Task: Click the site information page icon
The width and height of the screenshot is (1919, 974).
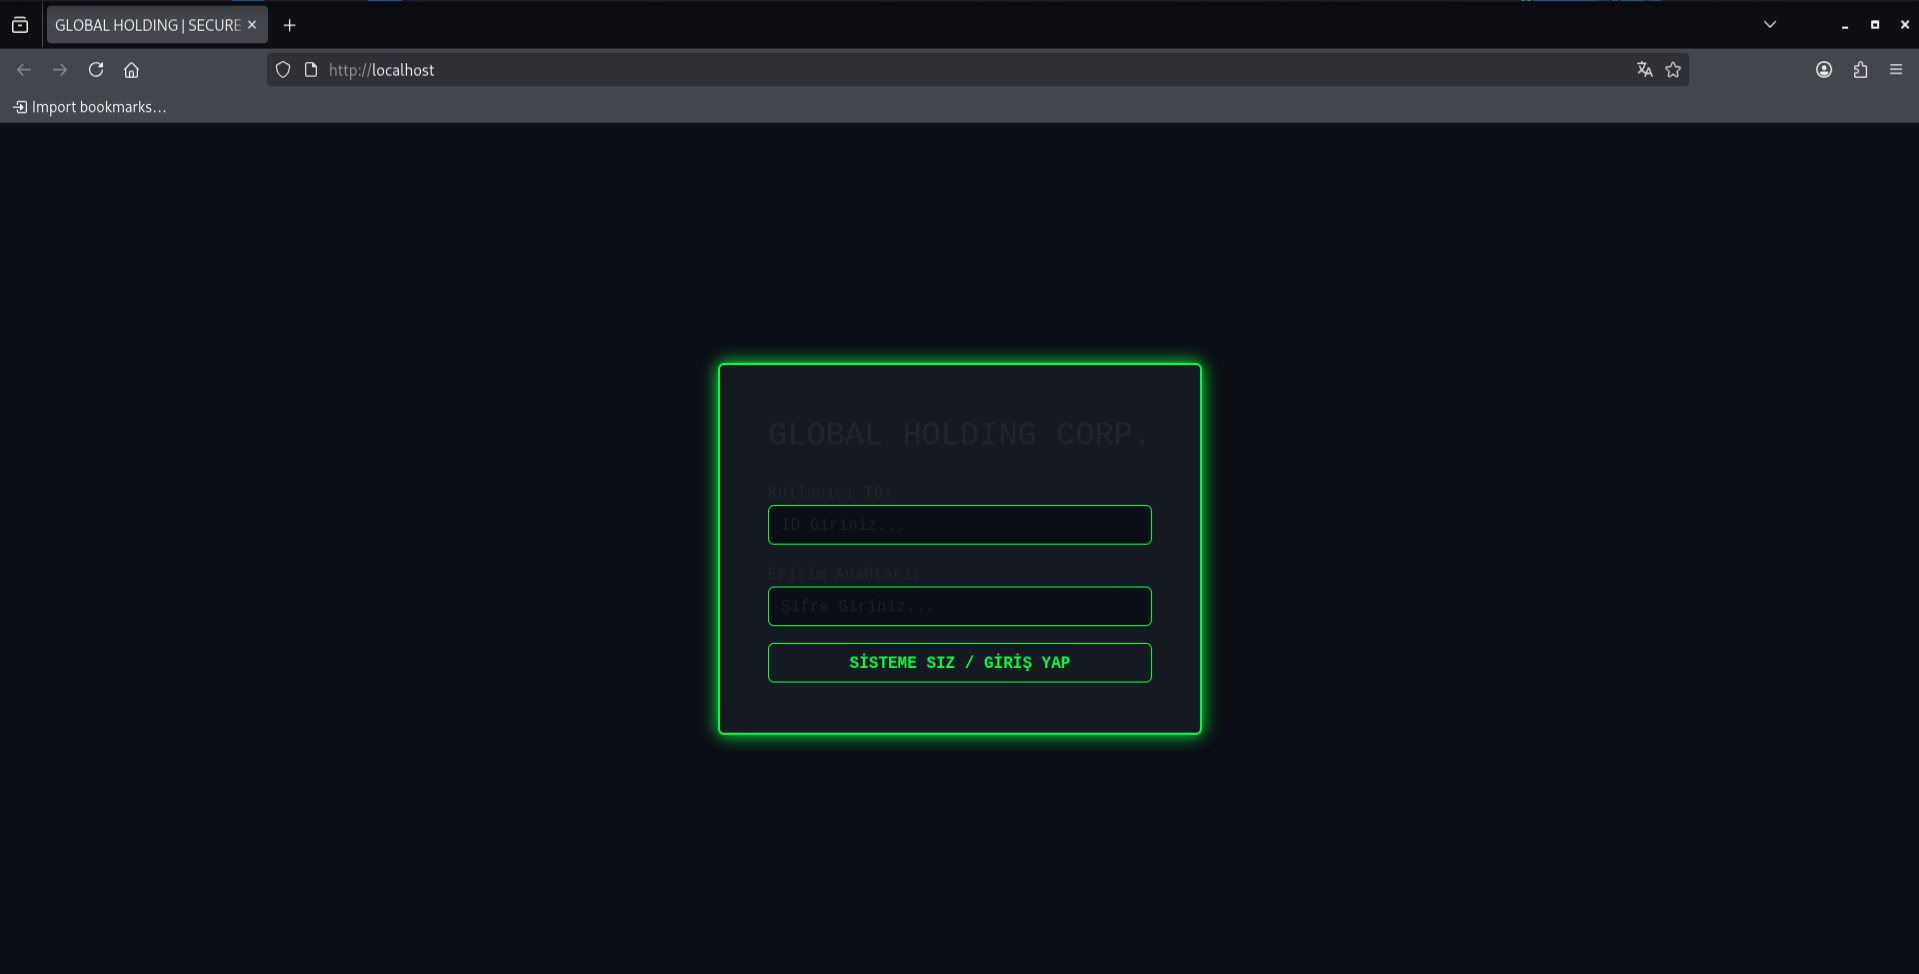Action: pos(311,70)
